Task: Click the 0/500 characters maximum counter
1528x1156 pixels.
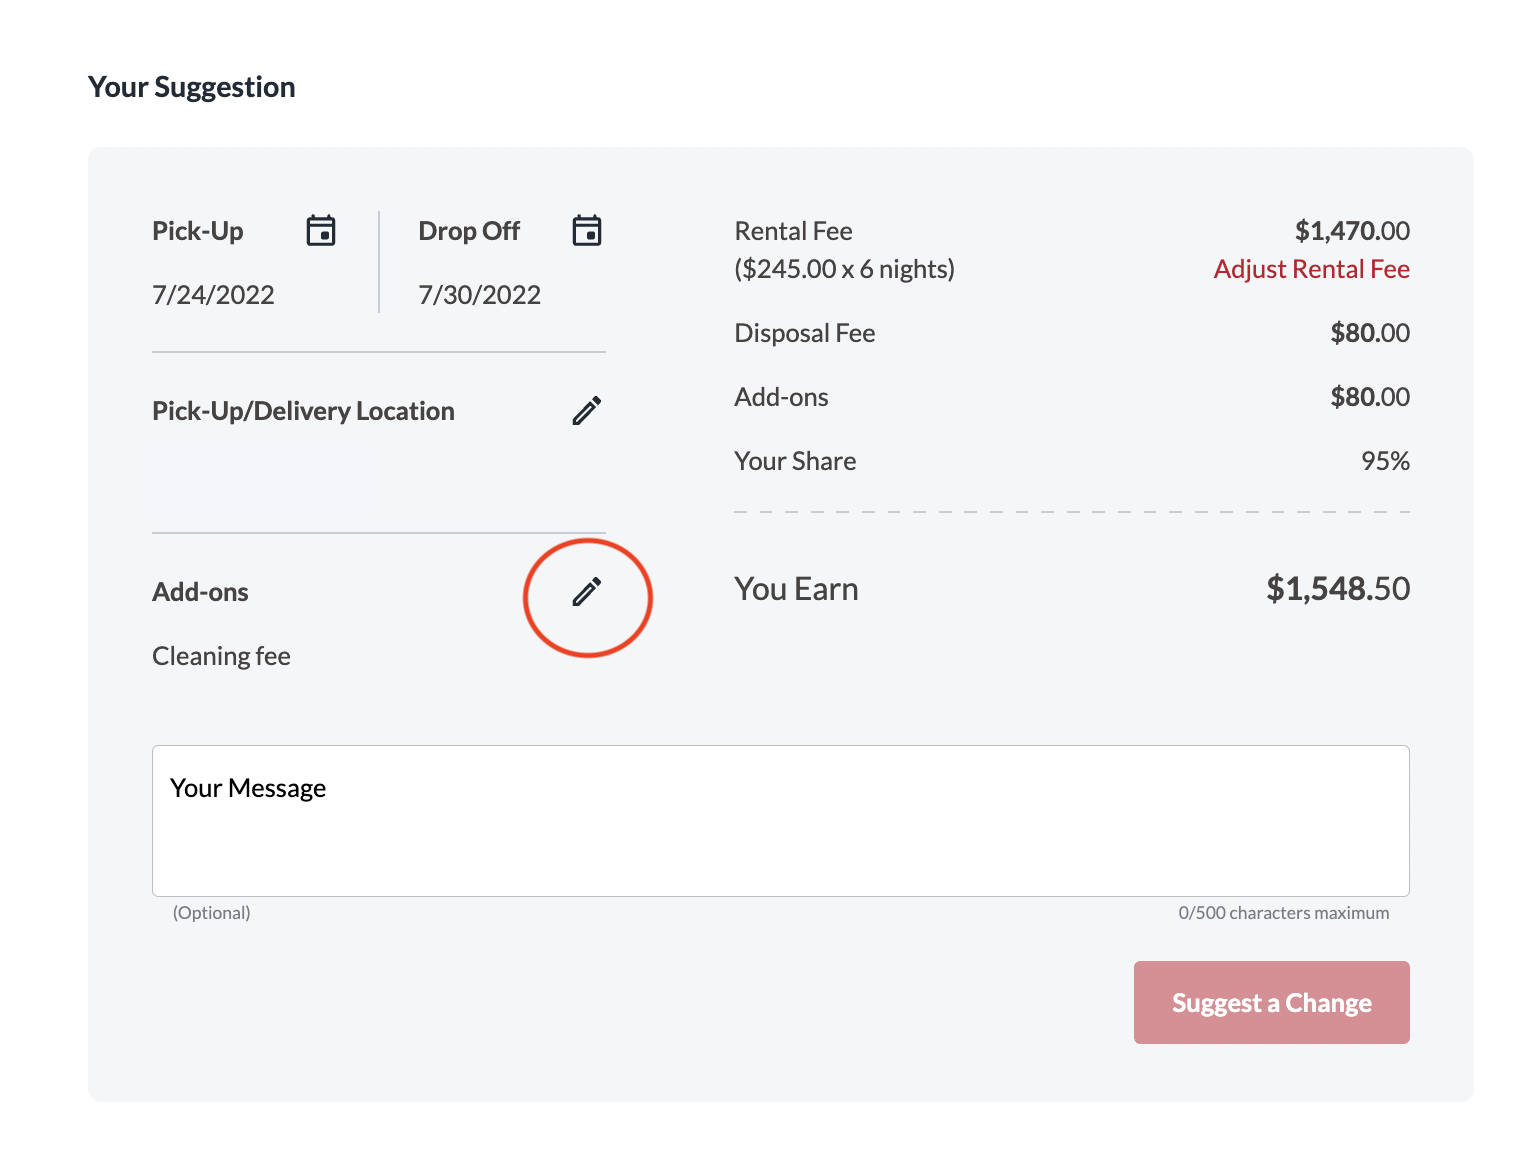Action: pyautogui.click(x=1283, y=913)
